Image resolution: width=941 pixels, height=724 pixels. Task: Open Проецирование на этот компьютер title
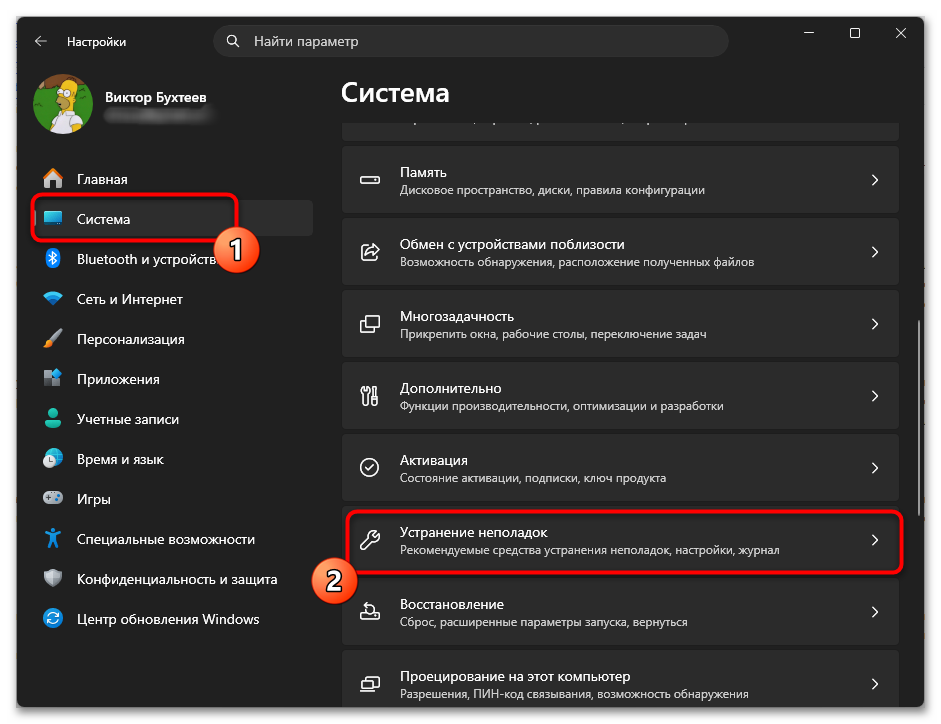(515, 677)
